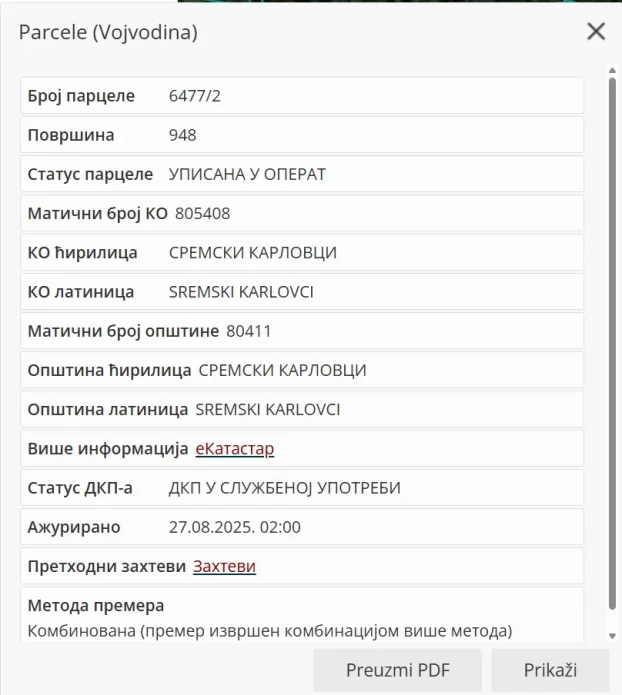This screenshot has width=622, height=695.
Task: Close the Parcele (Vojvodina) dialog
Action: [596, 32]
